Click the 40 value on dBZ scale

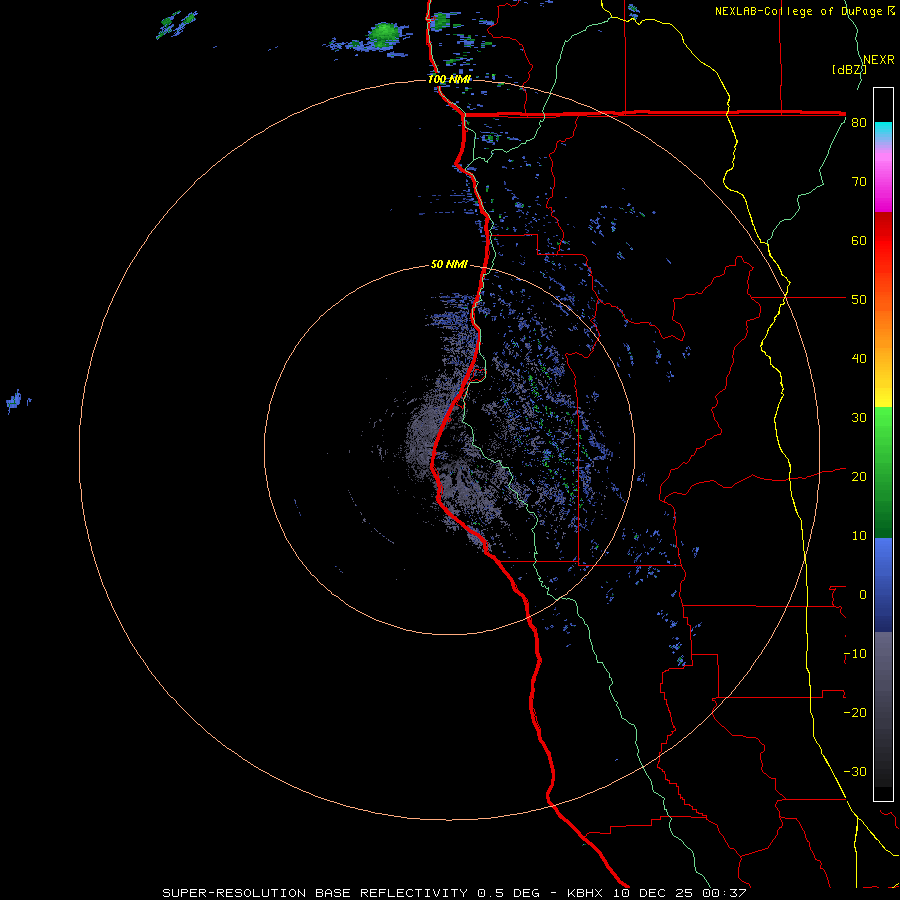859,359
